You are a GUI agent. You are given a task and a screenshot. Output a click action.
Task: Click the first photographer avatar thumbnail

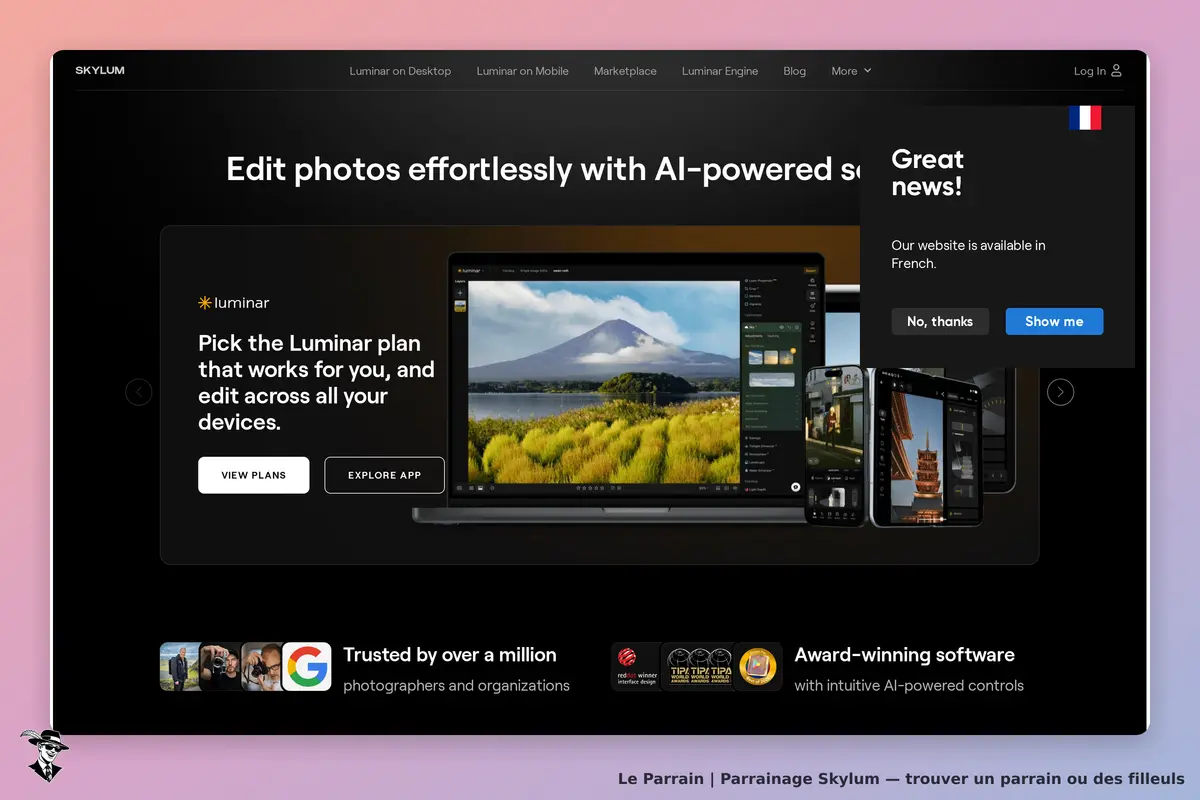coord(180,667)
